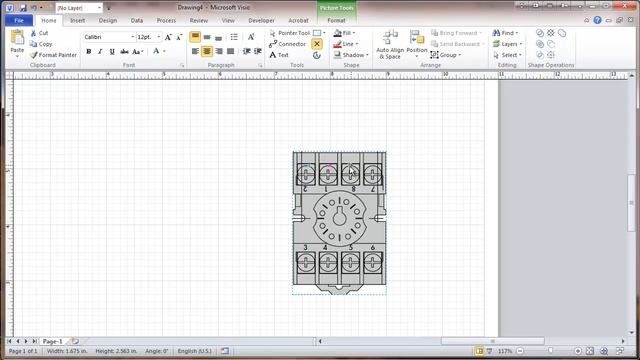Click Auto Align & Space
Viewport: 640px width, 360px height.
390,45
